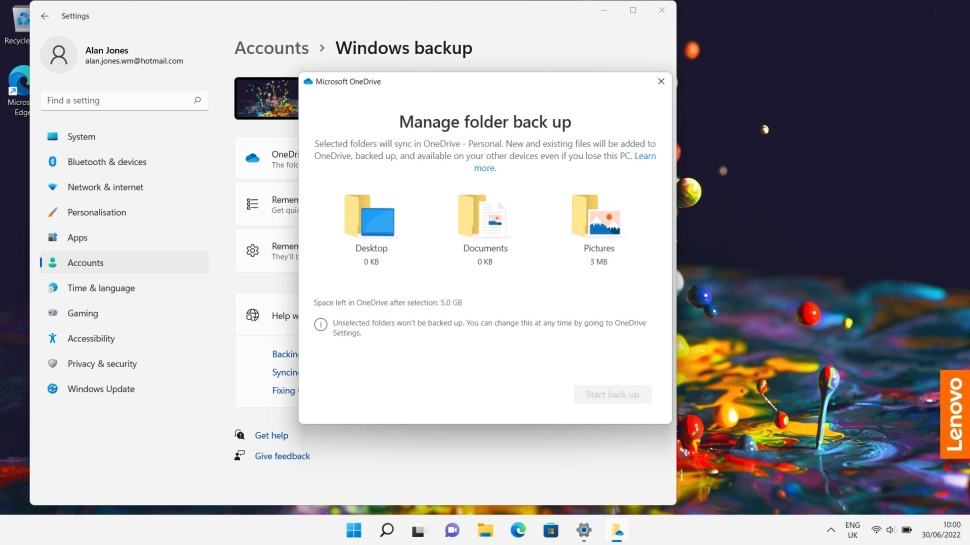The height and width of the screenshot is (545, 970).
Task: Select Accounts in settings sidebar
Action: point(124,262)
